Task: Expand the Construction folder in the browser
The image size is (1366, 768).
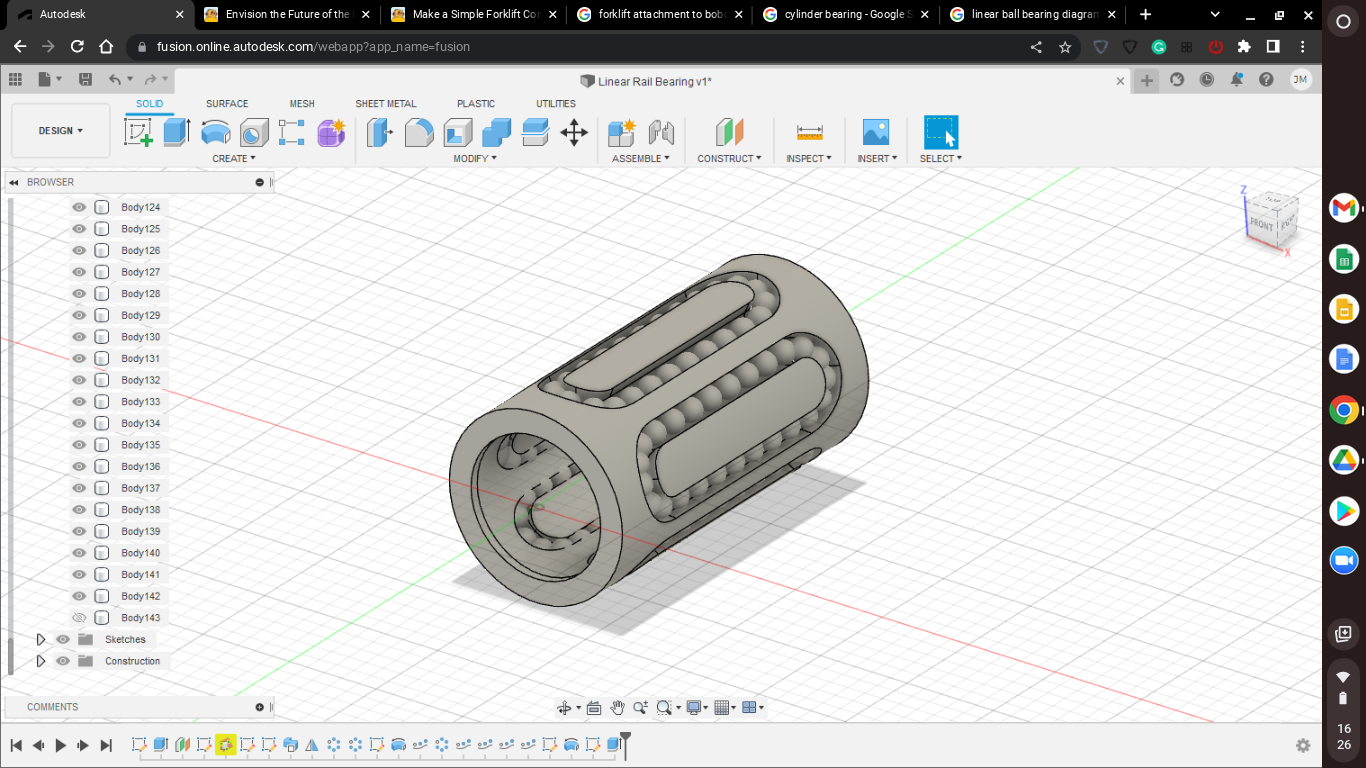Action: [41, 660]
